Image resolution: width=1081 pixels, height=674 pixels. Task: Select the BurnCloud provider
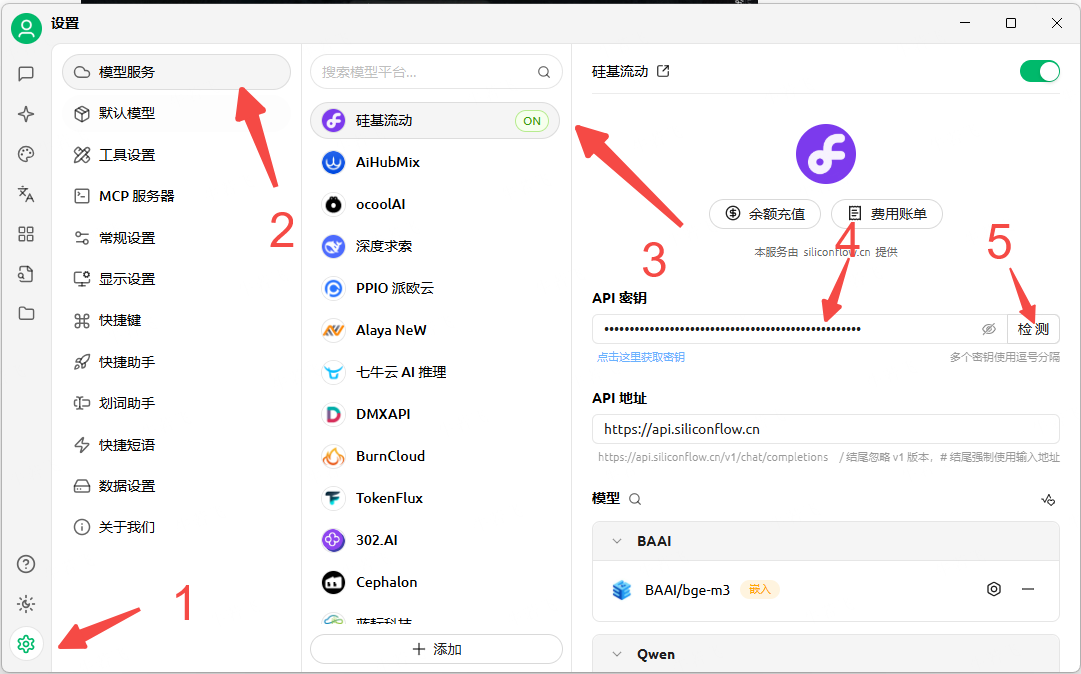pyautogui.click(x=435, y=456)
